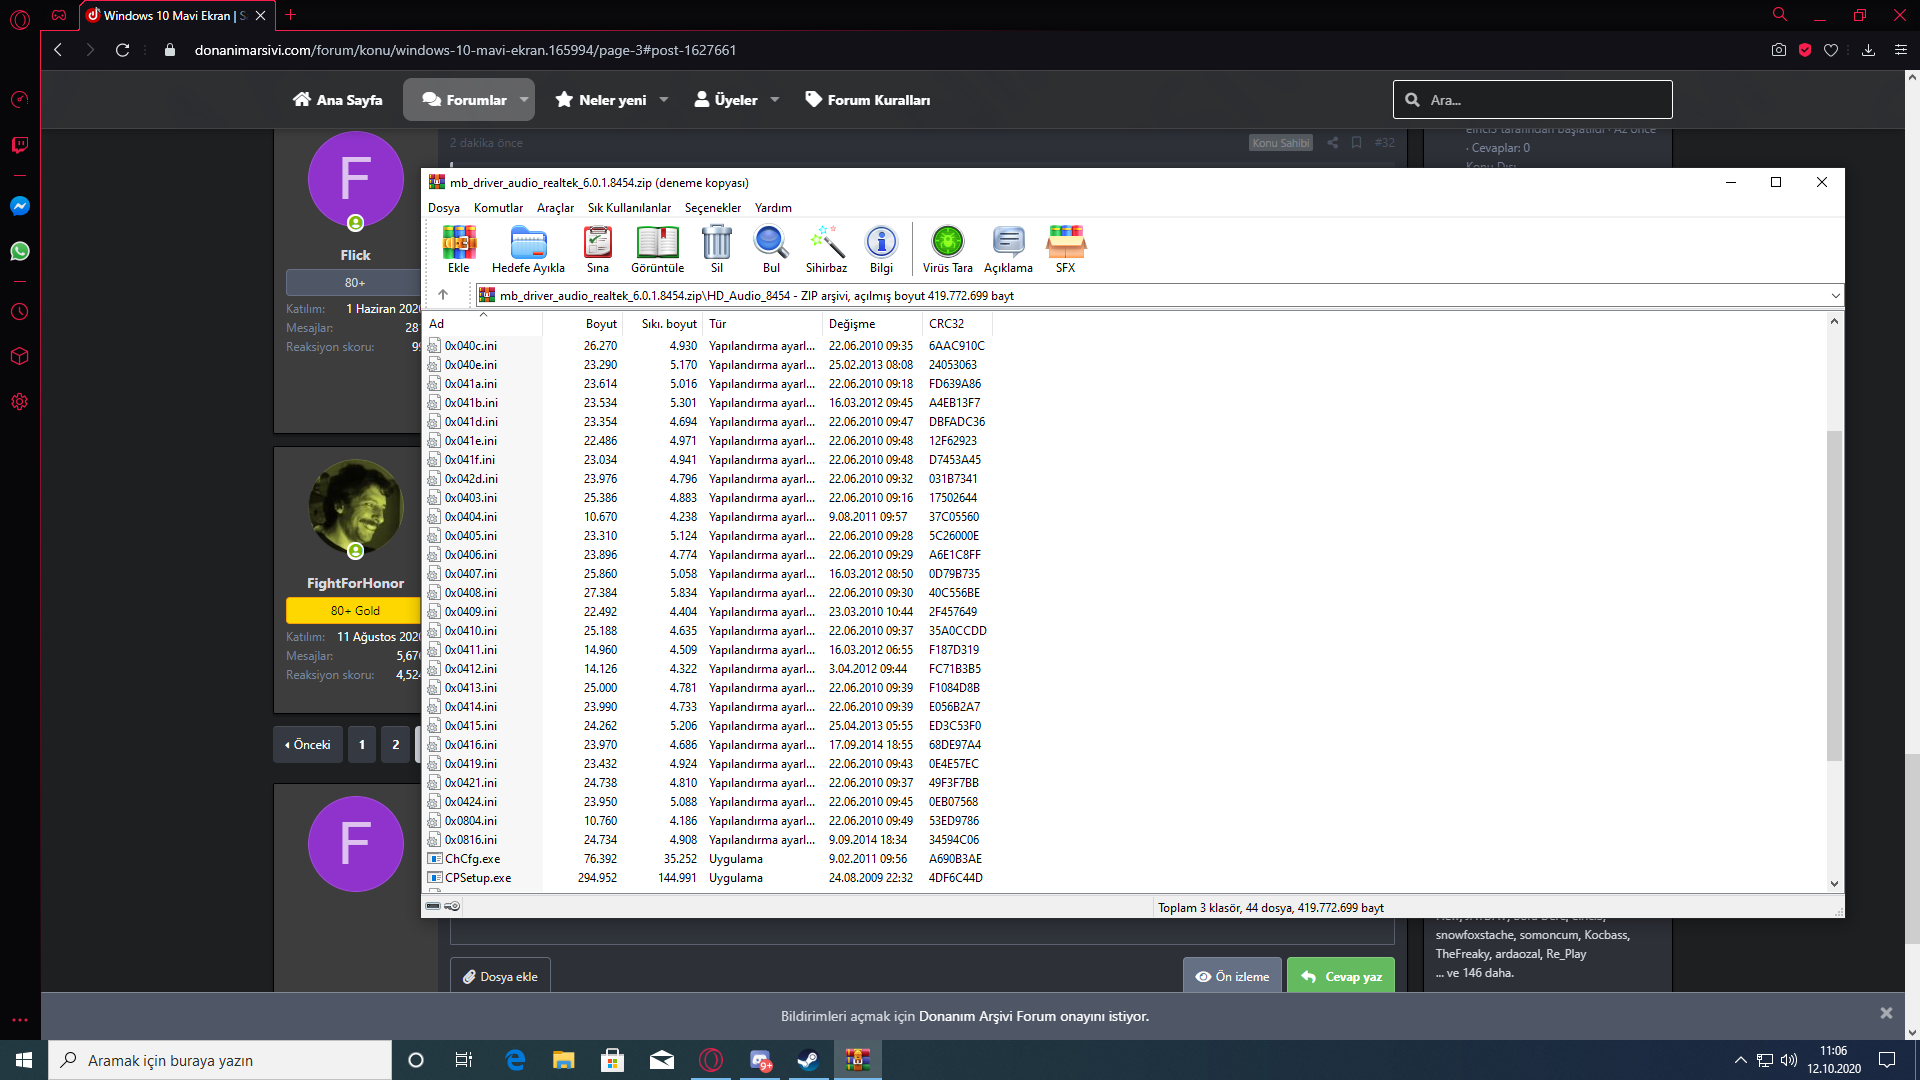The height and width of the screenshot is (1080, 1920).
Task: Open the Sihirbaz wizard tool
Action: click(826, 249)
